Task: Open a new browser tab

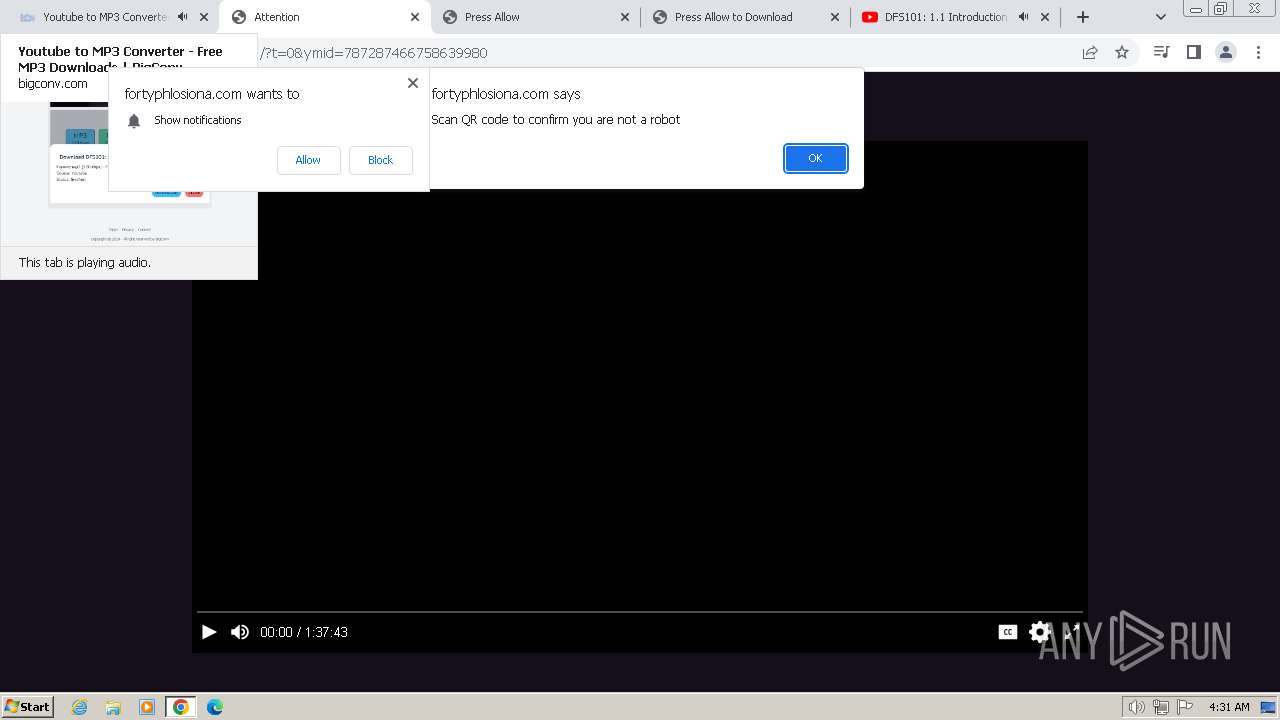Action: click(1082, 17)
